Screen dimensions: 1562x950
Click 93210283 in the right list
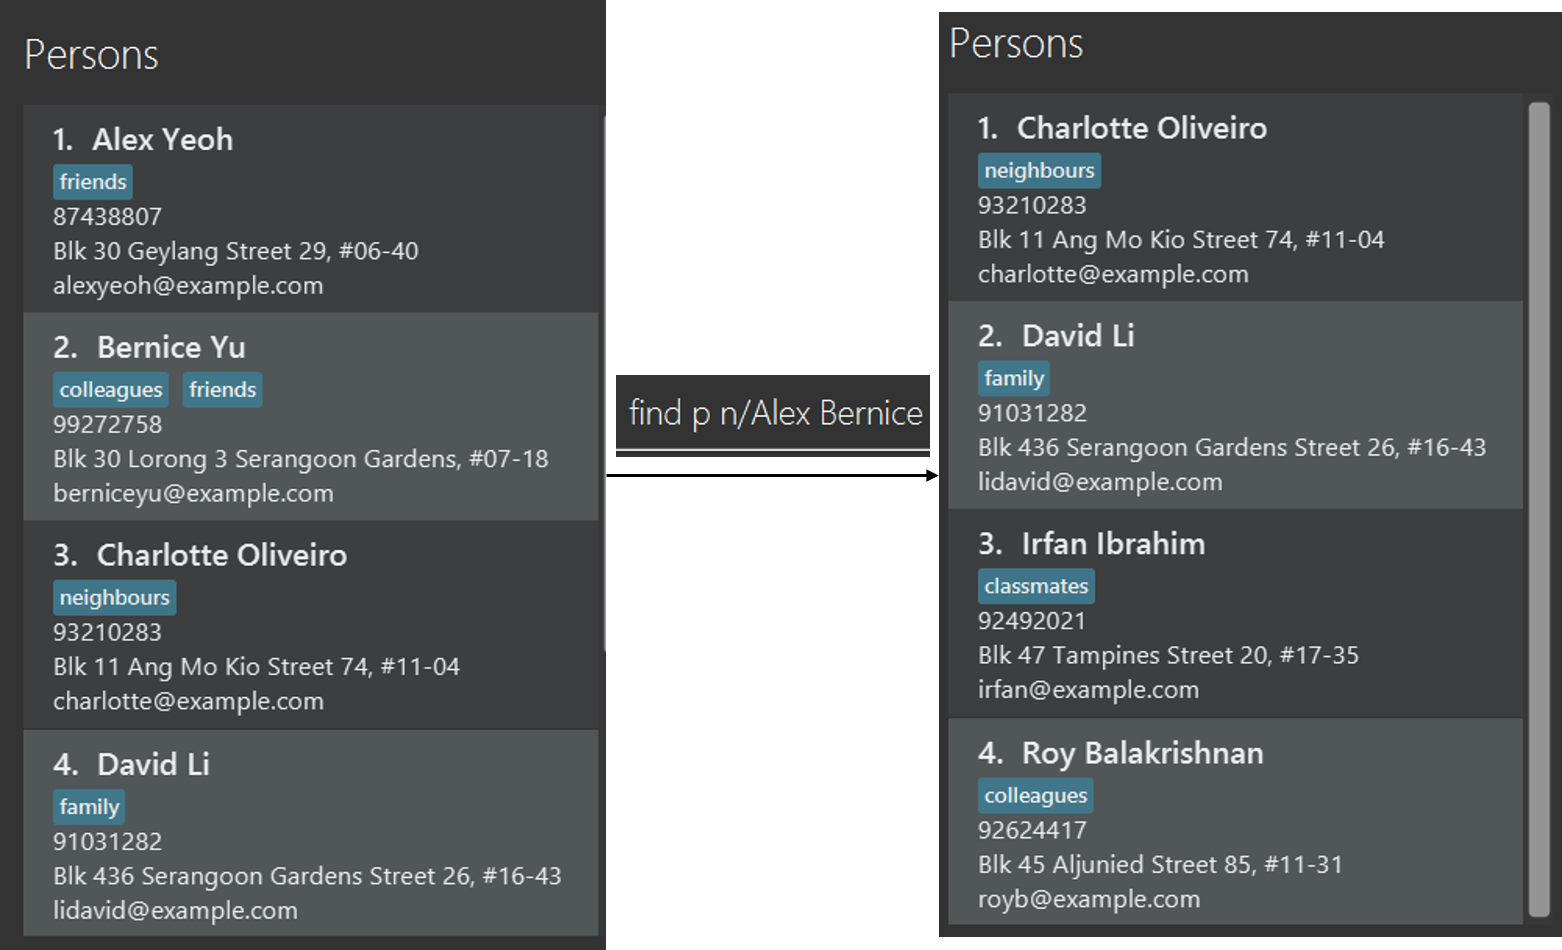click(1032, 206)
